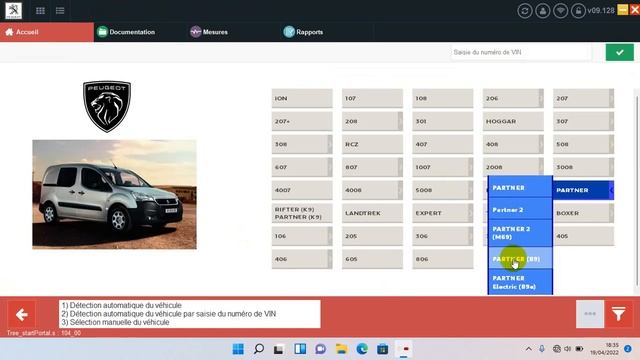
Task: Expand the BOXER model variants
Action: tap(611, 213)
